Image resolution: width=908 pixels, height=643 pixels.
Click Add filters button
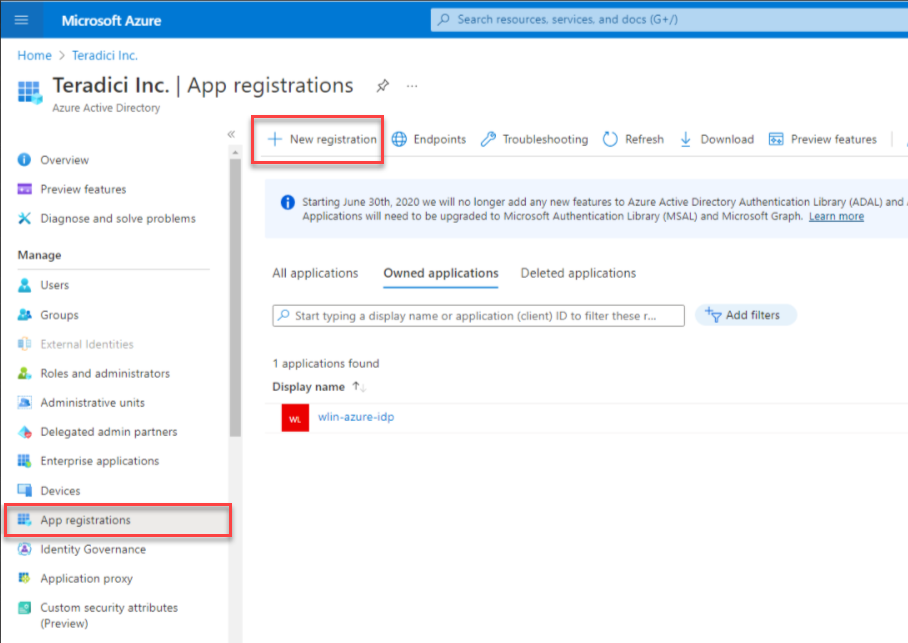click(746, 315)
